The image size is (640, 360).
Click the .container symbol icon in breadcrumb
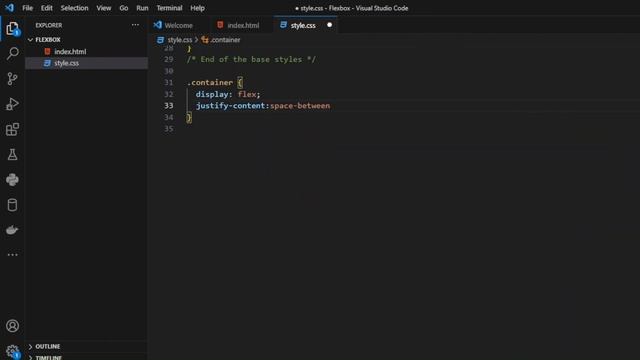[x=205, y=40]
